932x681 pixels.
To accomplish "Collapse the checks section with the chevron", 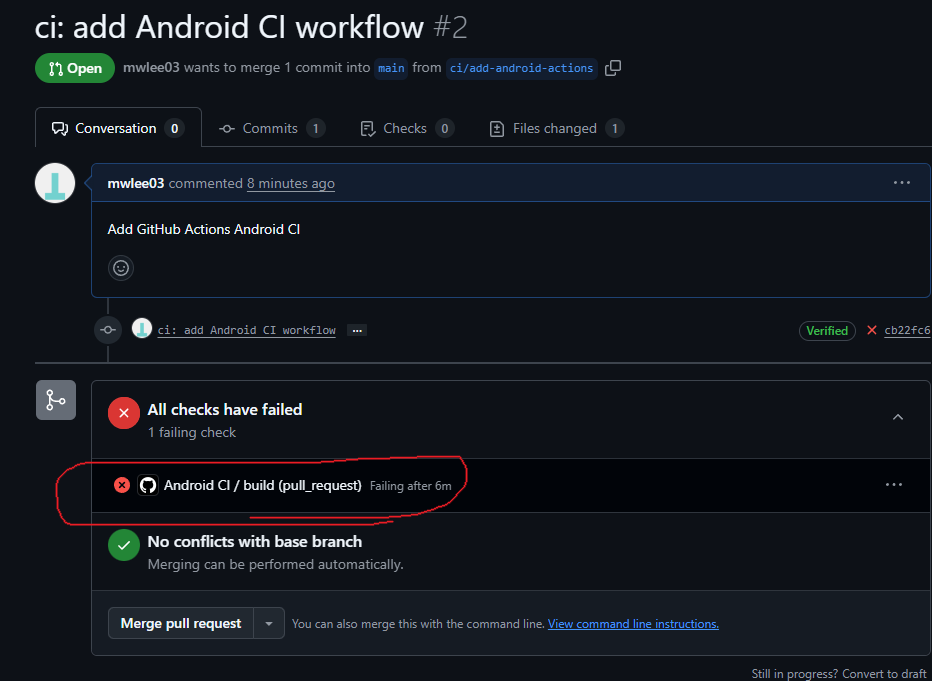I will pos(898,417).
